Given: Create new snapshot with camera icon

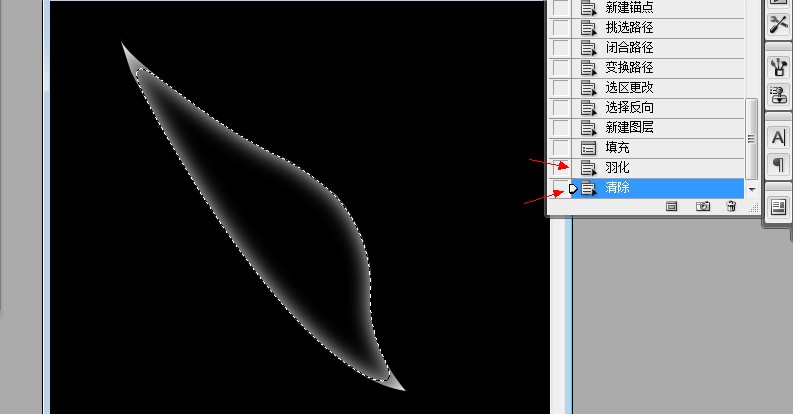Looking at the screenshot, I should click(x=702, y=206).
